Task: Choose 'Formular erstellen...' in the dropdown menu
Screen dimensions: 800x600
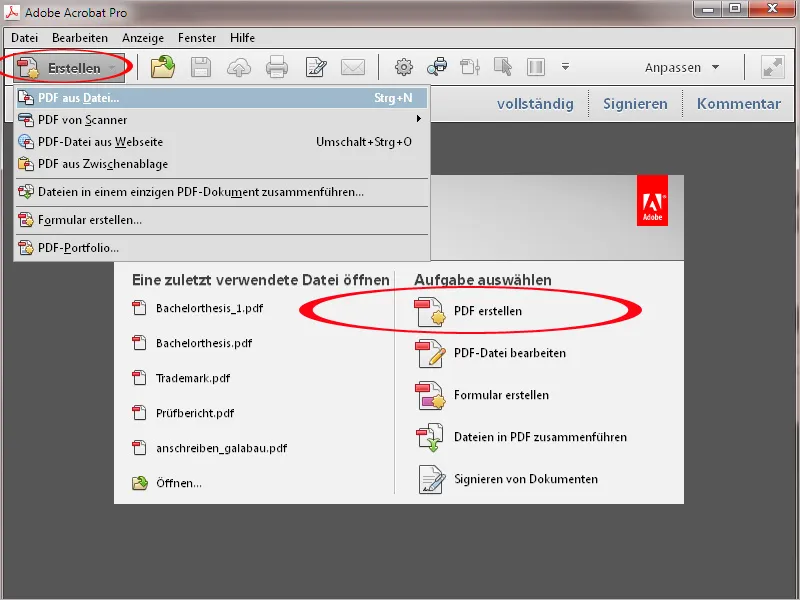Action: (x=221, y=220)
